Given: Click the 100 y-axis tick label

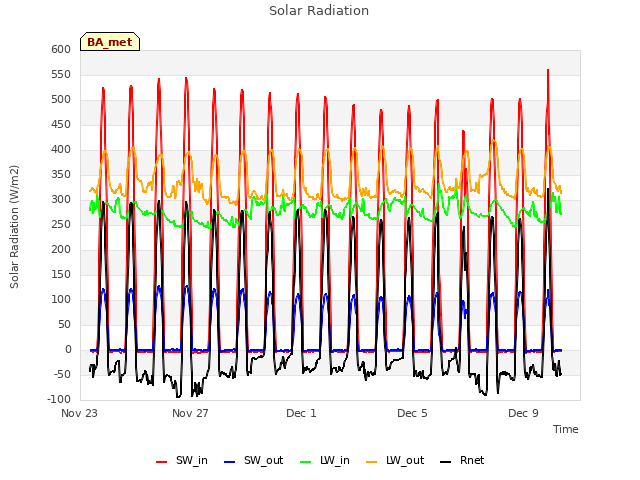Looking at the screenshot, I should (x=61, y=300).
